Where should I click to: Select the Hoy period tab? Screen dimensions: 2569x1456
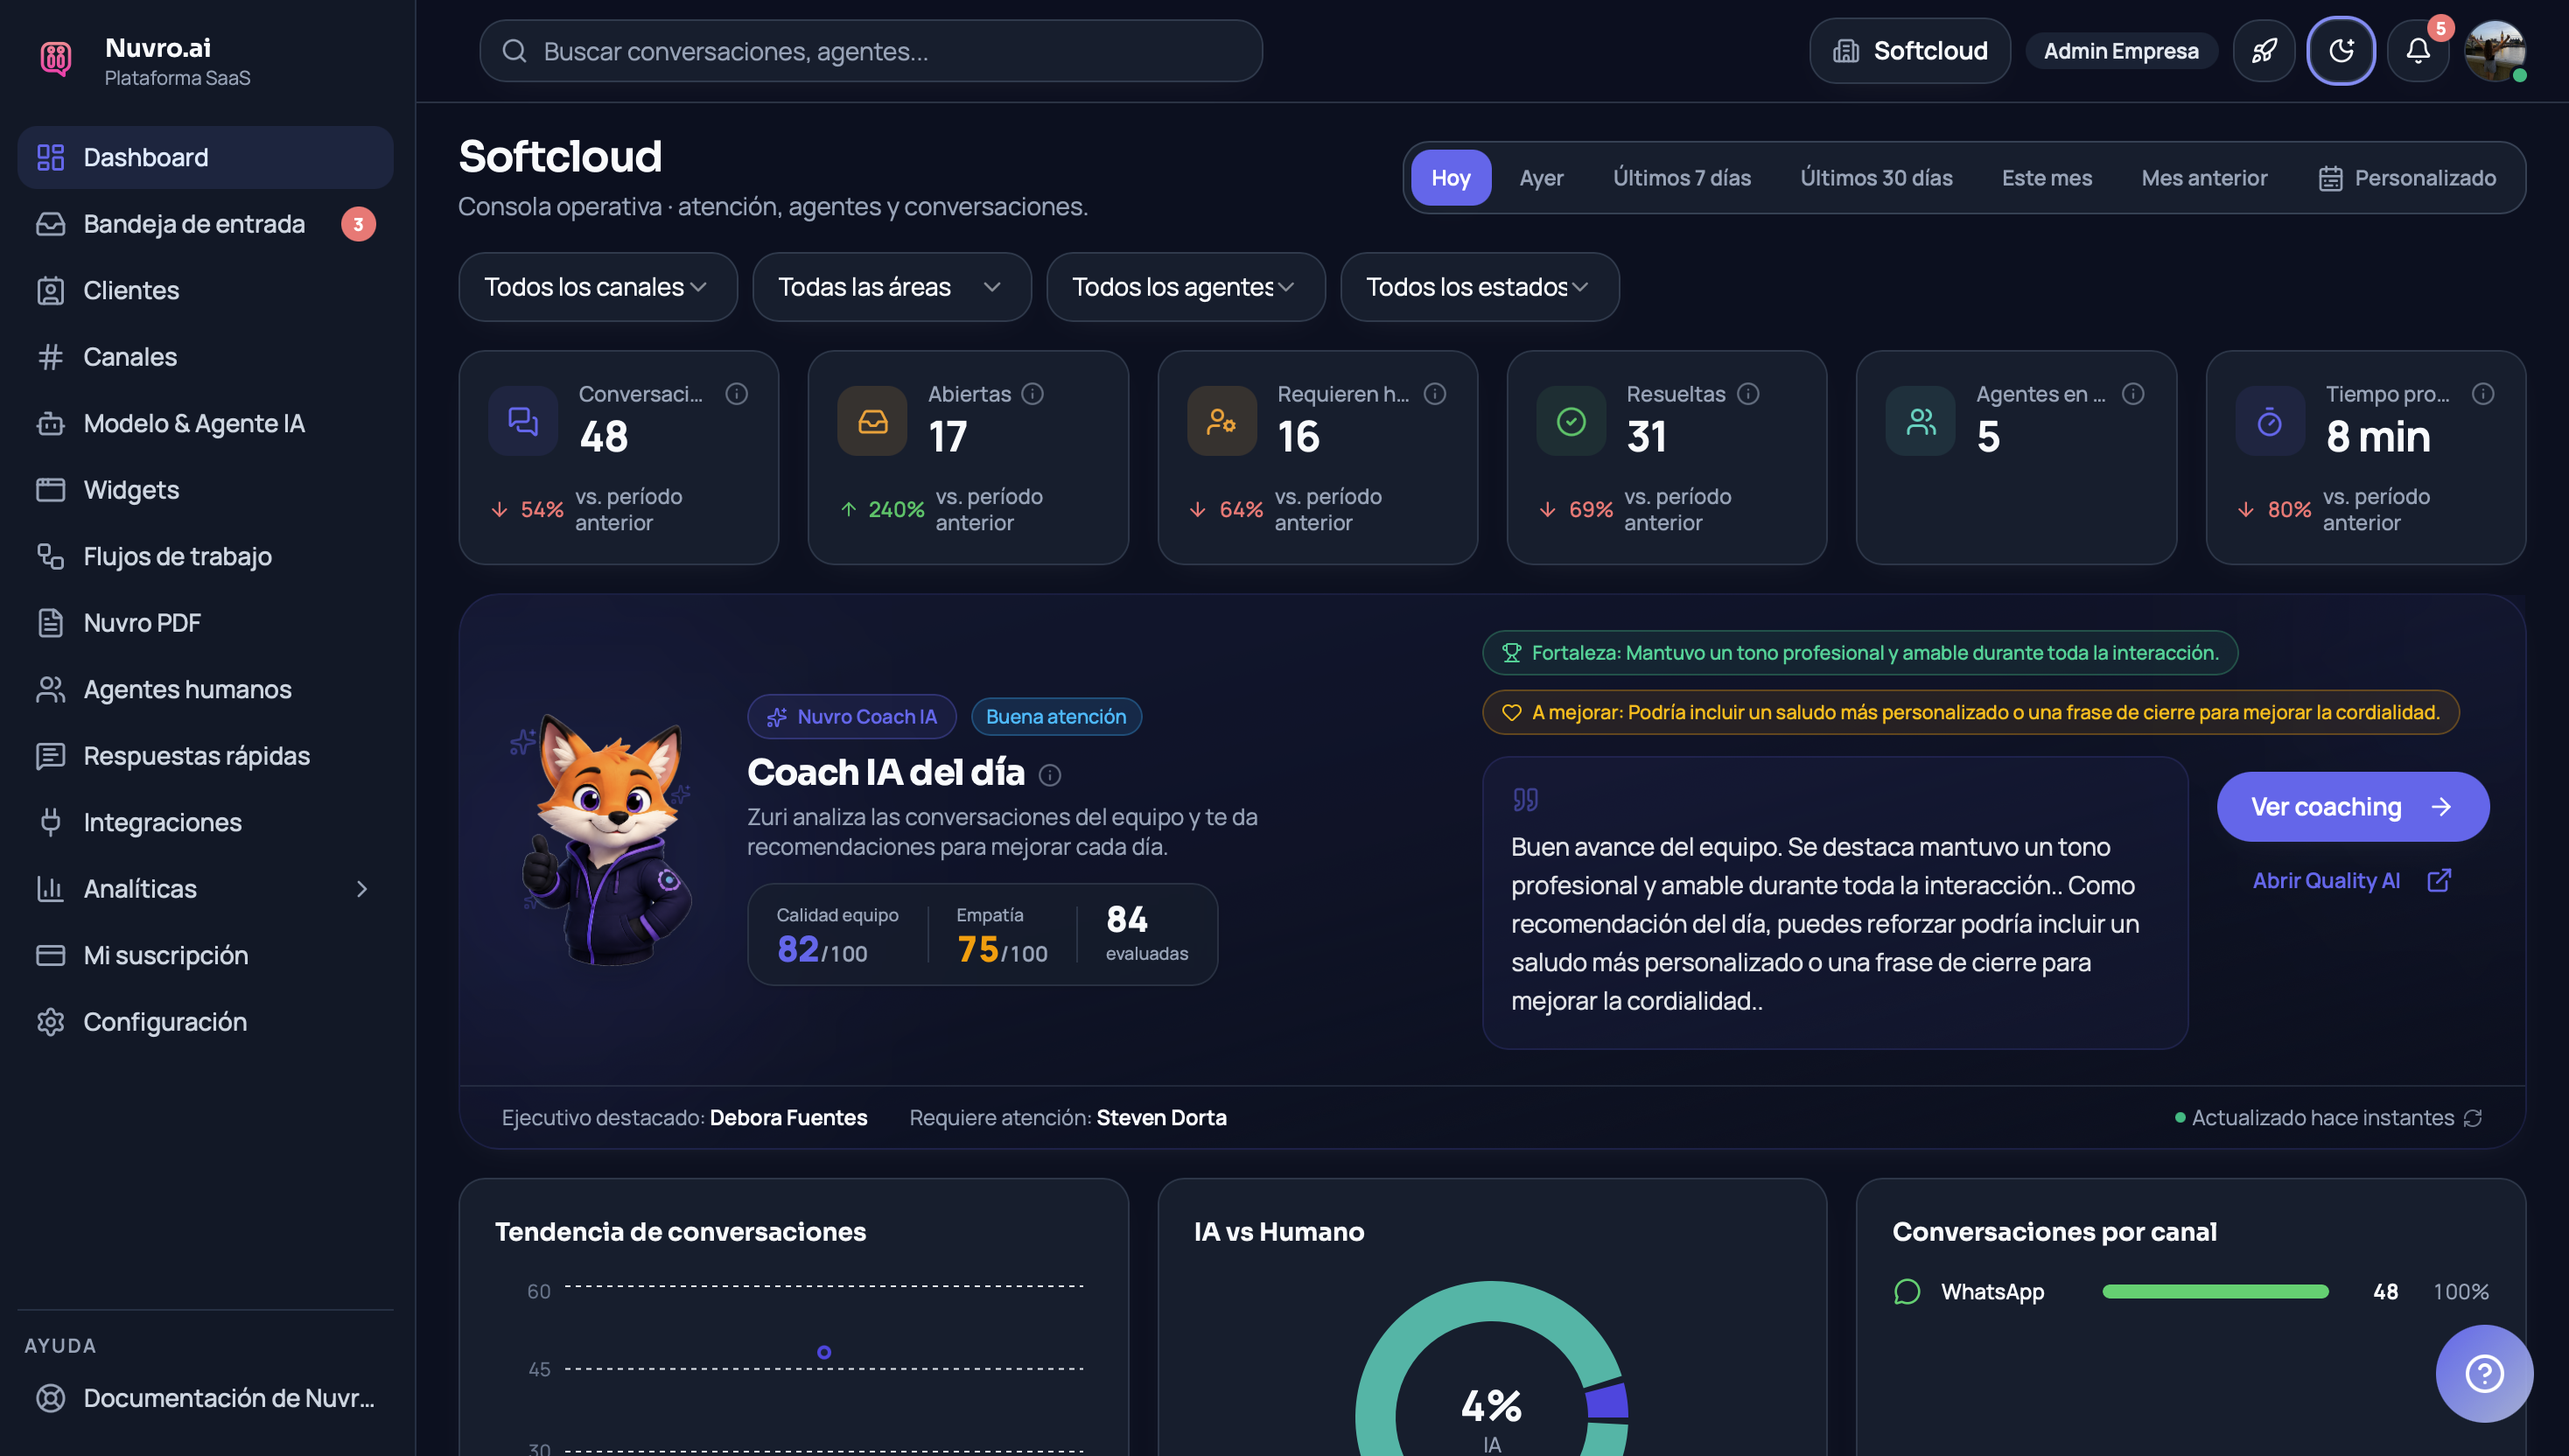[x=1451, y=178]
